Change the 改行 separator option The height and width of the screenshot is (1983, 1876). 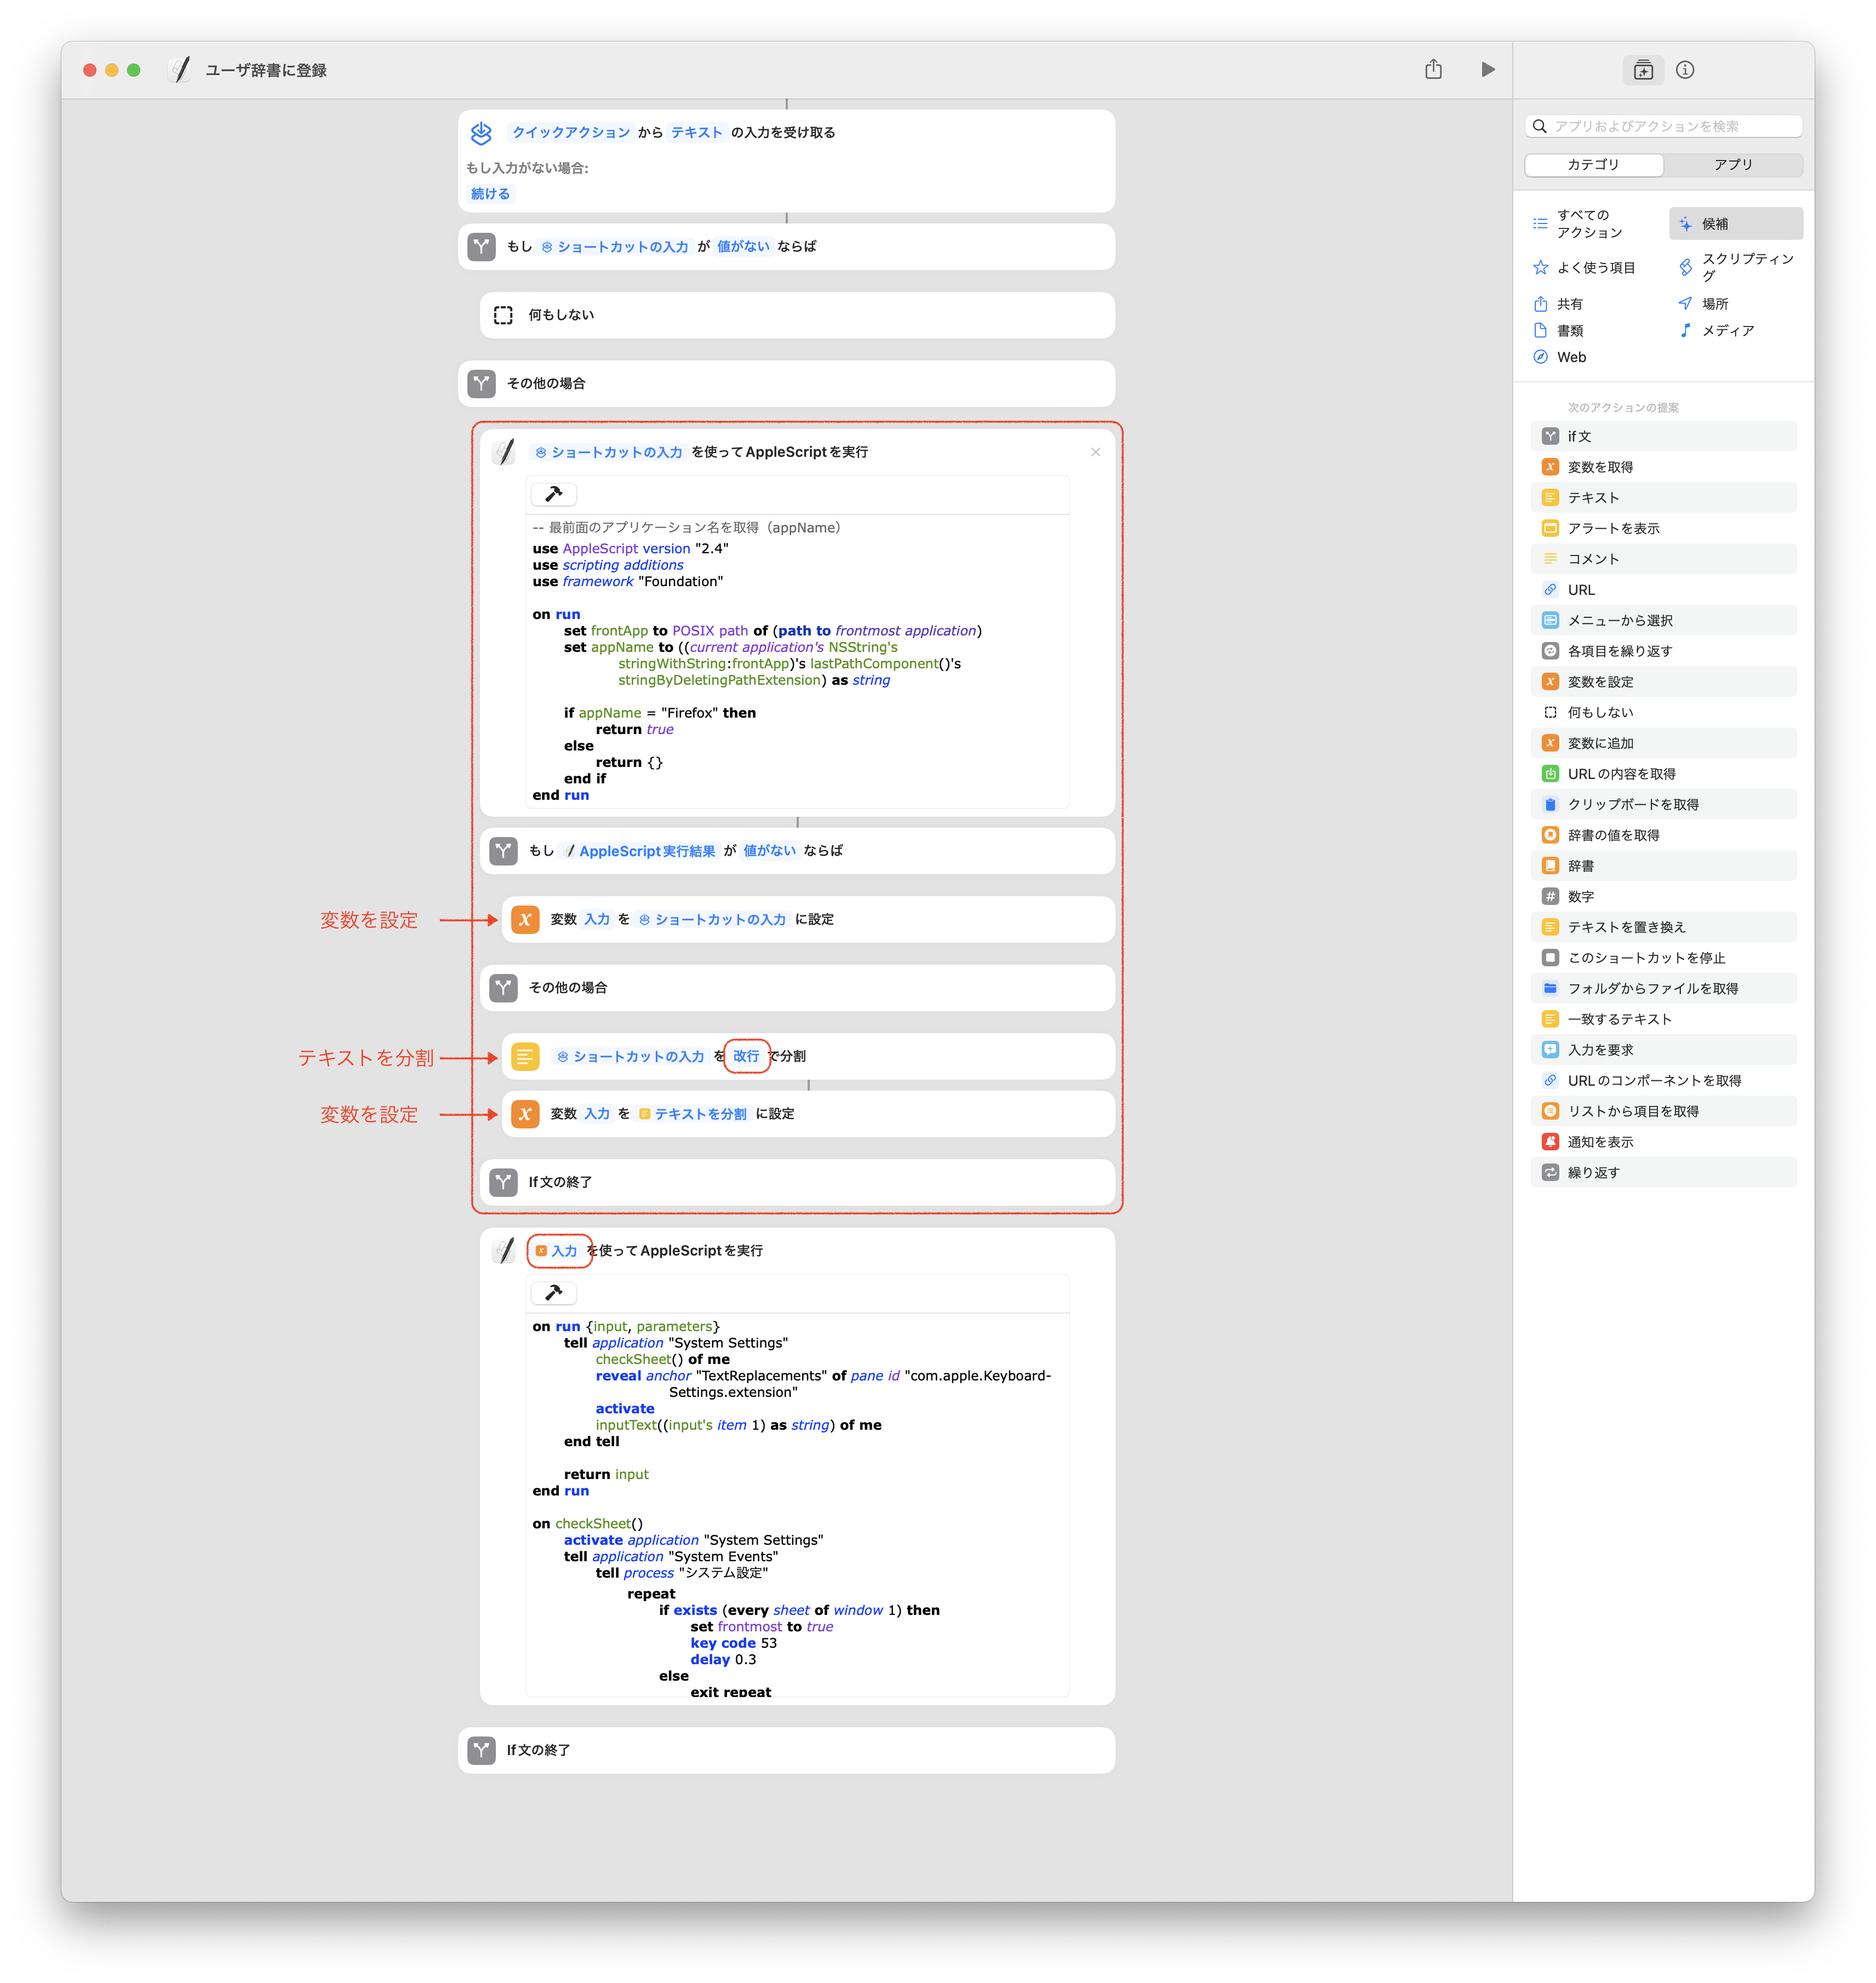[746, 1056]
